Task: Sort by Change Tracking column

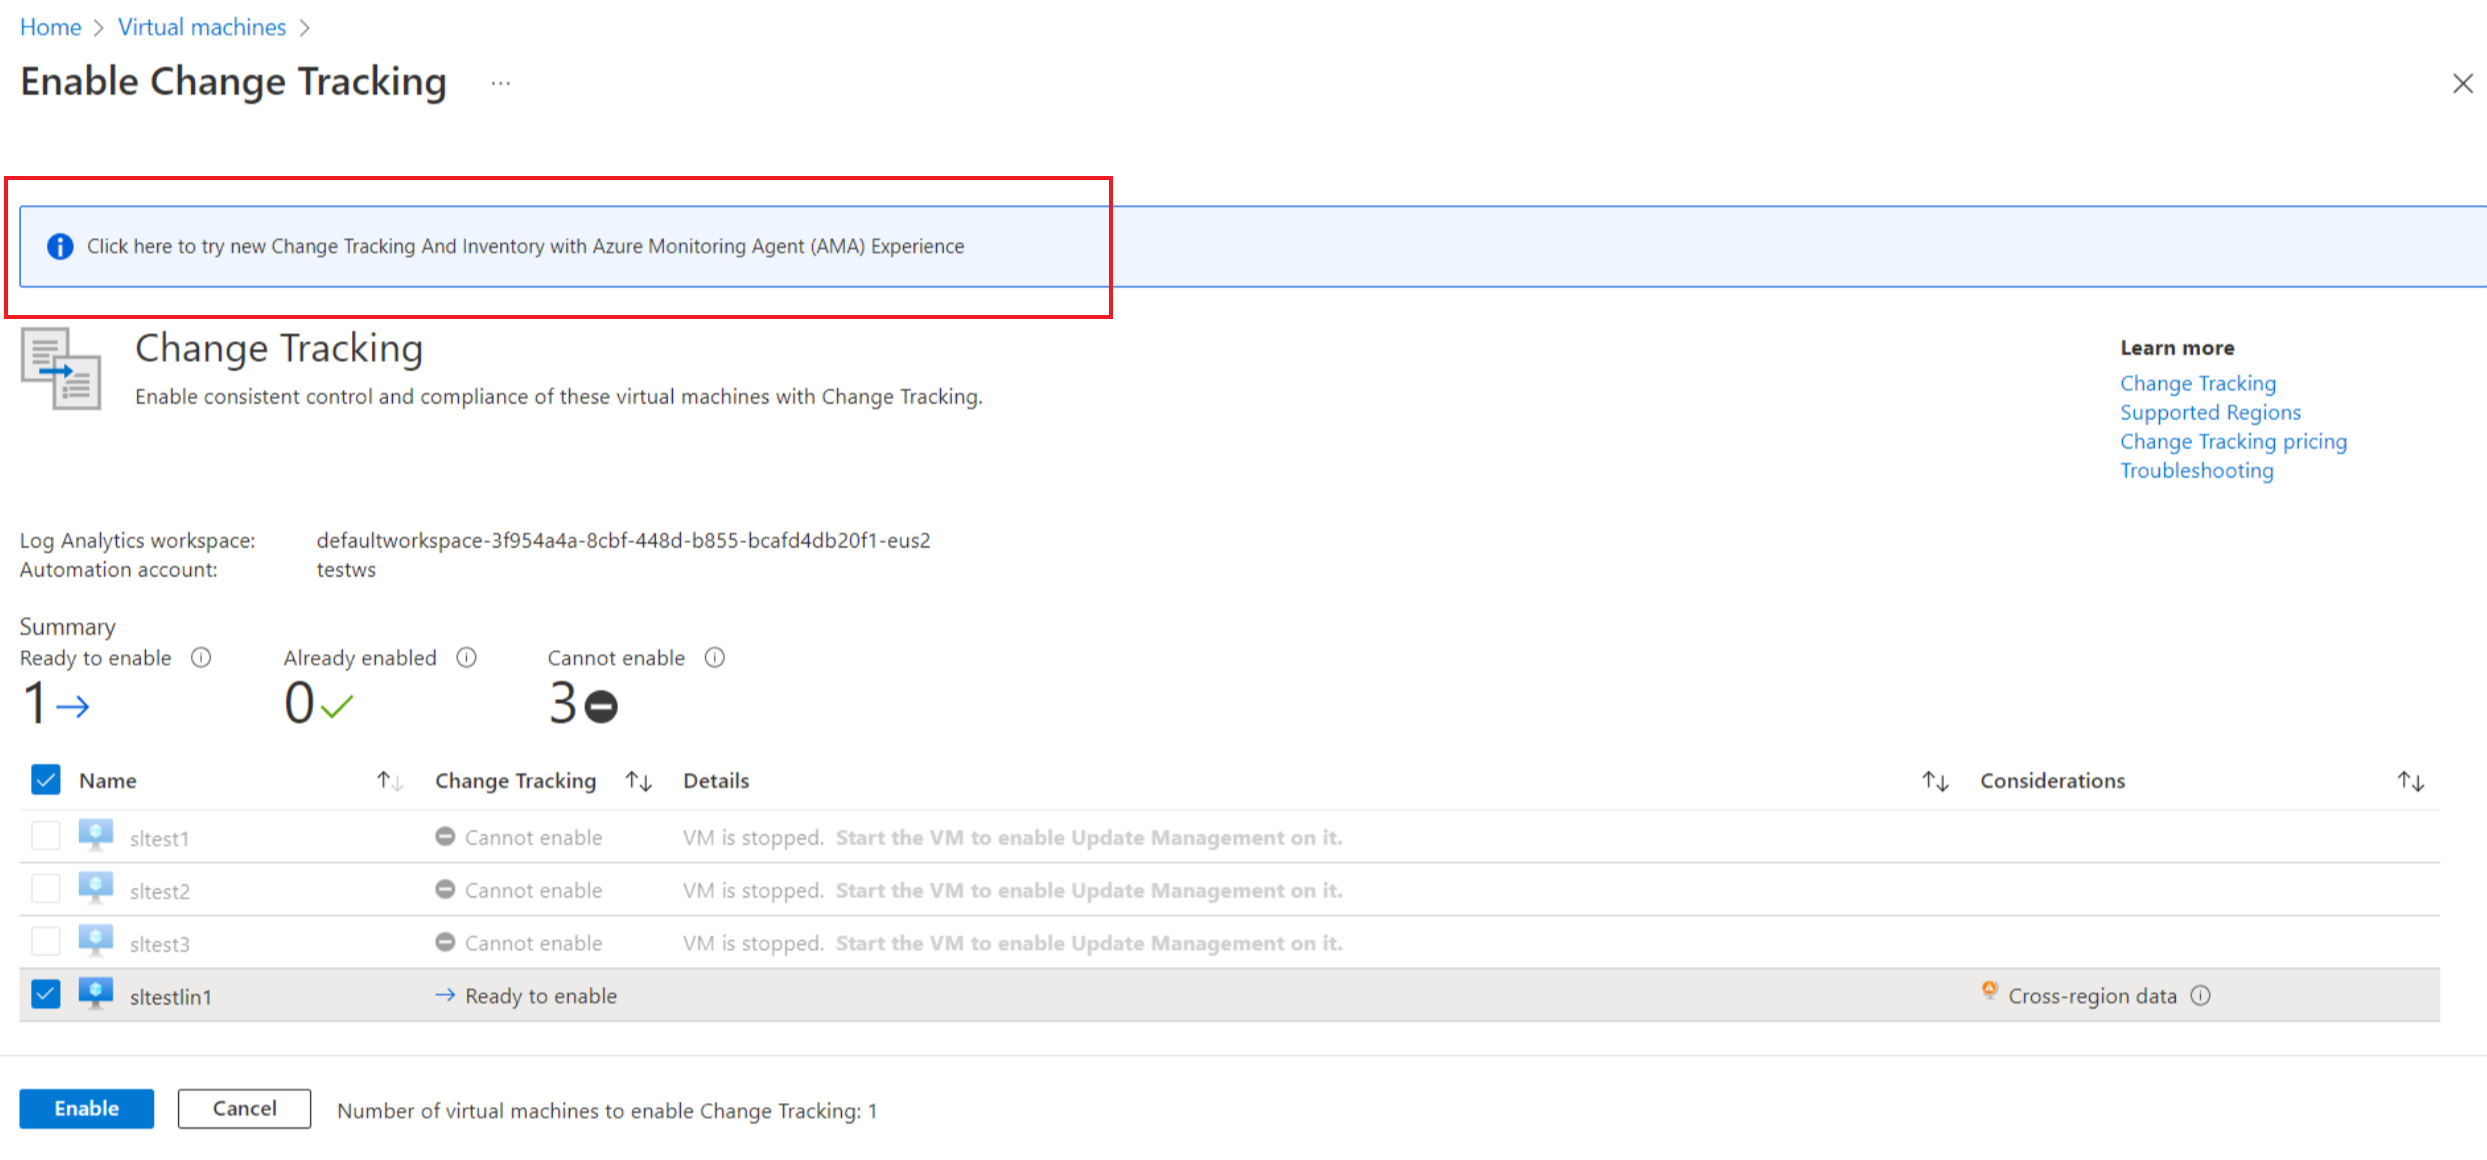Action: click(x=639, y=779)
